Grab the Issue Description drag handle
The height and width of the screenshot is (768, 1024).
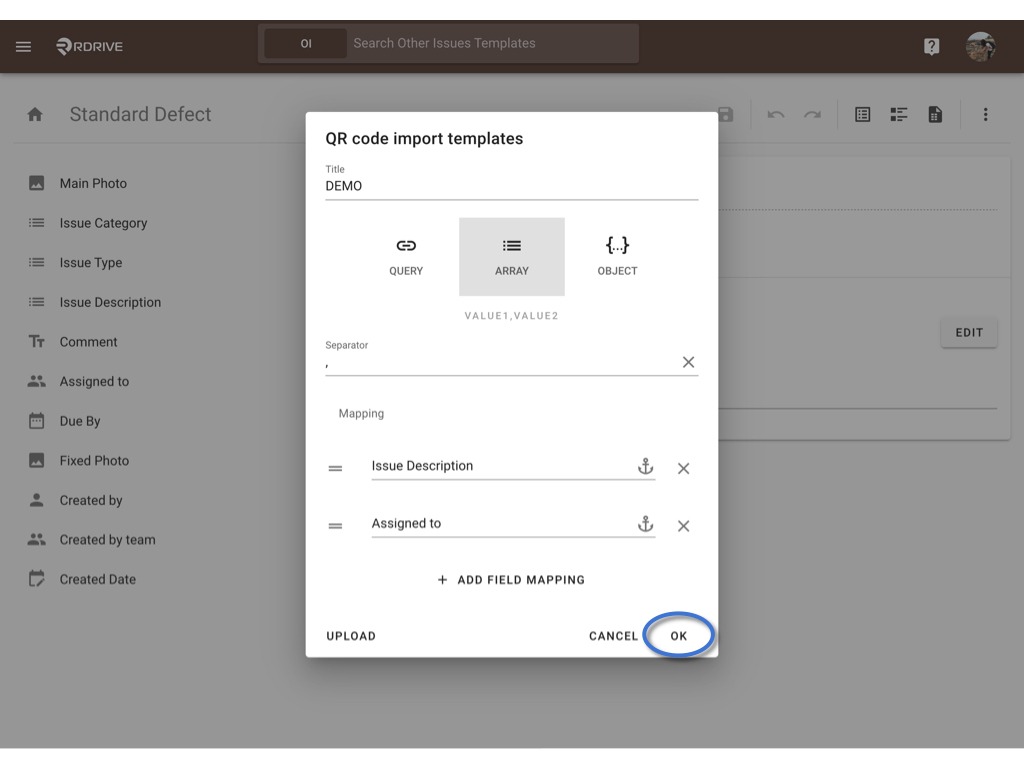335,468
